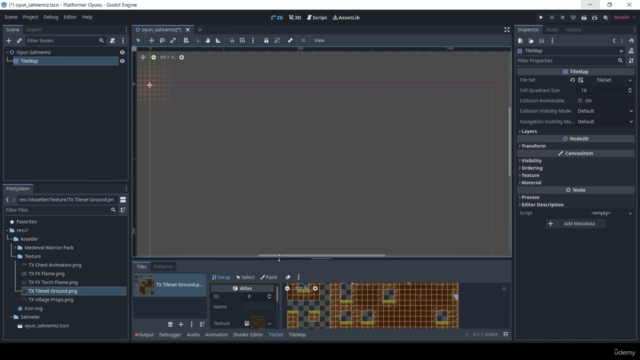Viewport: 640px width, 360px height.
Task: Toggle distraction-free mode icon
Action: [507, 30]
